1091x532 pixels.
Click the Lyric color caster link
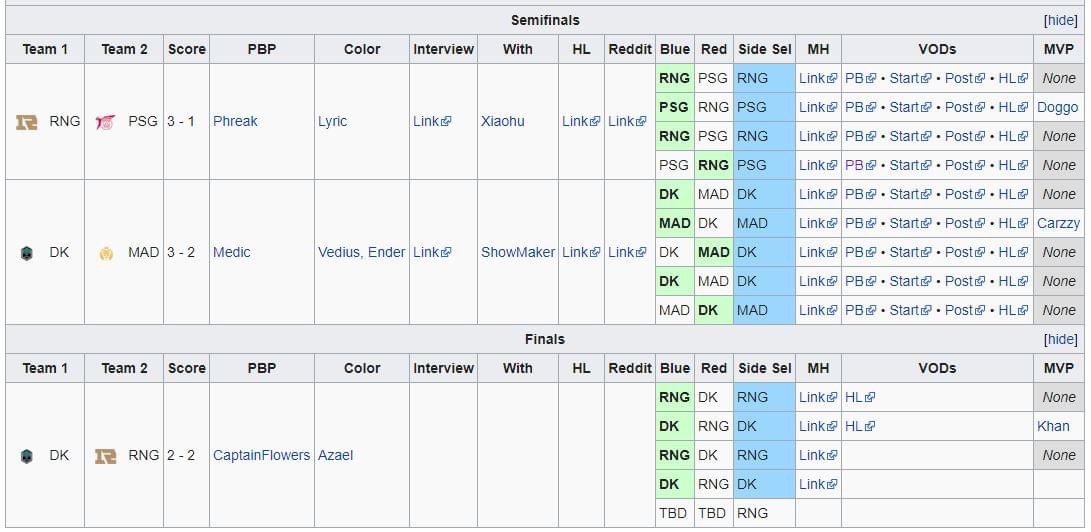point(332,121)
